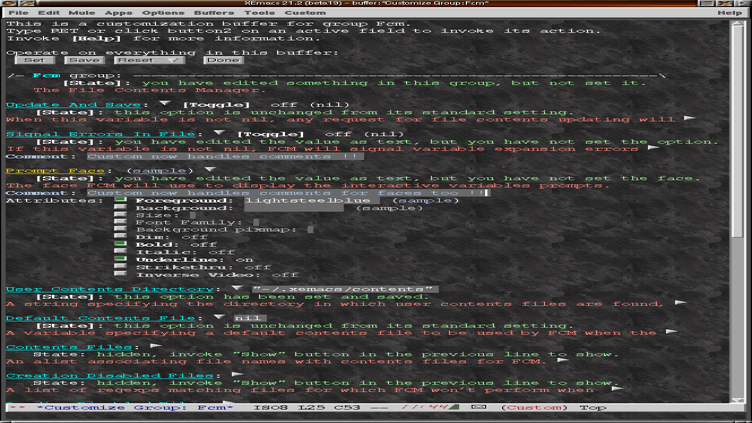Show the hidden Creation Disabled Files value
Viewport: 752px width, 423px height.
[x=237, y=374]
